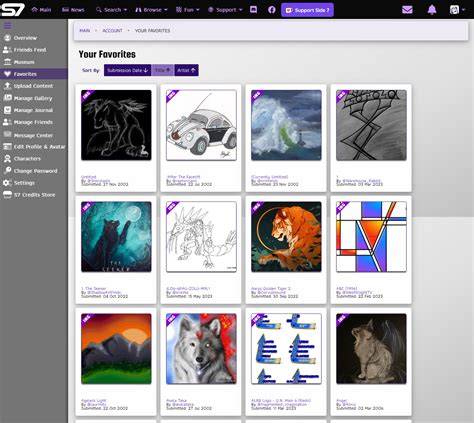The height and width of the screenshot is (423, 474).
Task: Open the Facebook icon link
Action: (272, 10)
